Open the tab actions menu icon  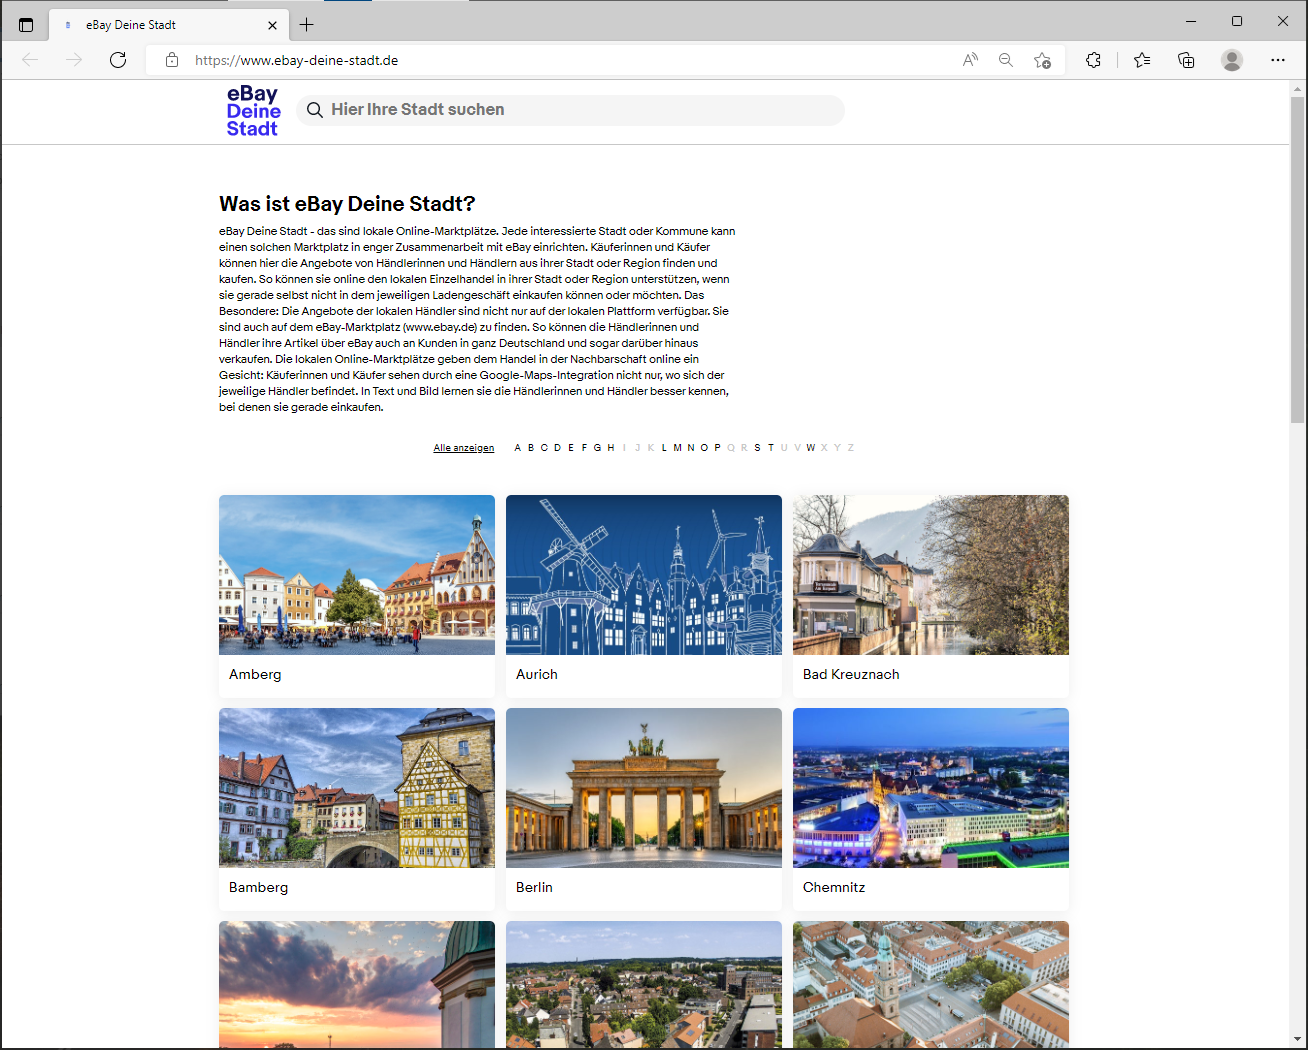(x=26, y=24)
